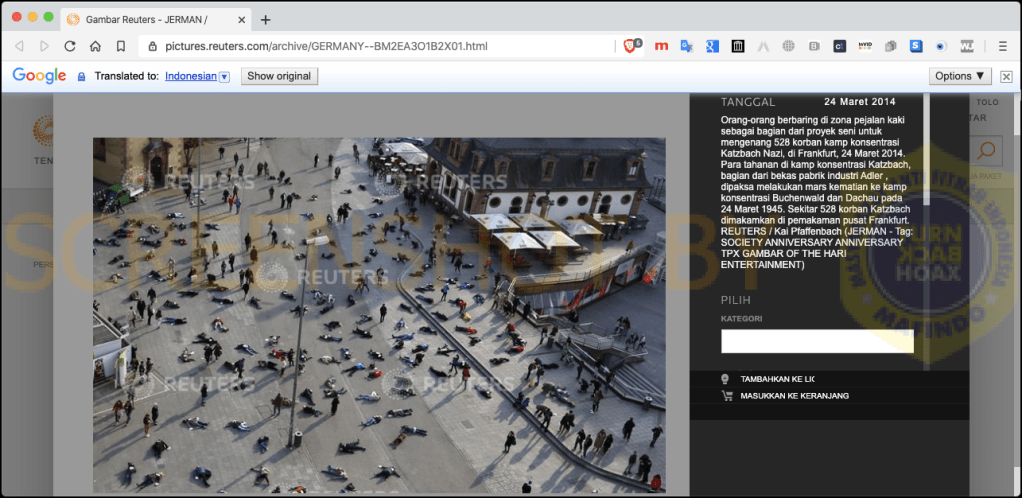Open the browser hamburger menu

point(1002,46)
